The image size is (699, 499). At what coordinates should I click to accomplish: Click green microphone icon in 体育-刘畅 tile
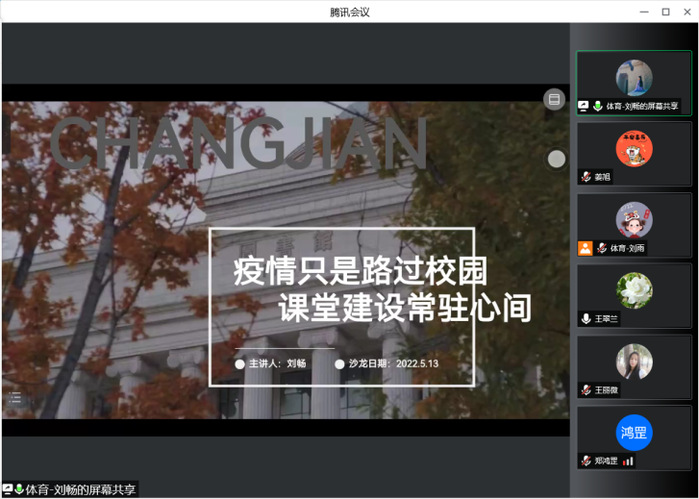pos(598,106)
